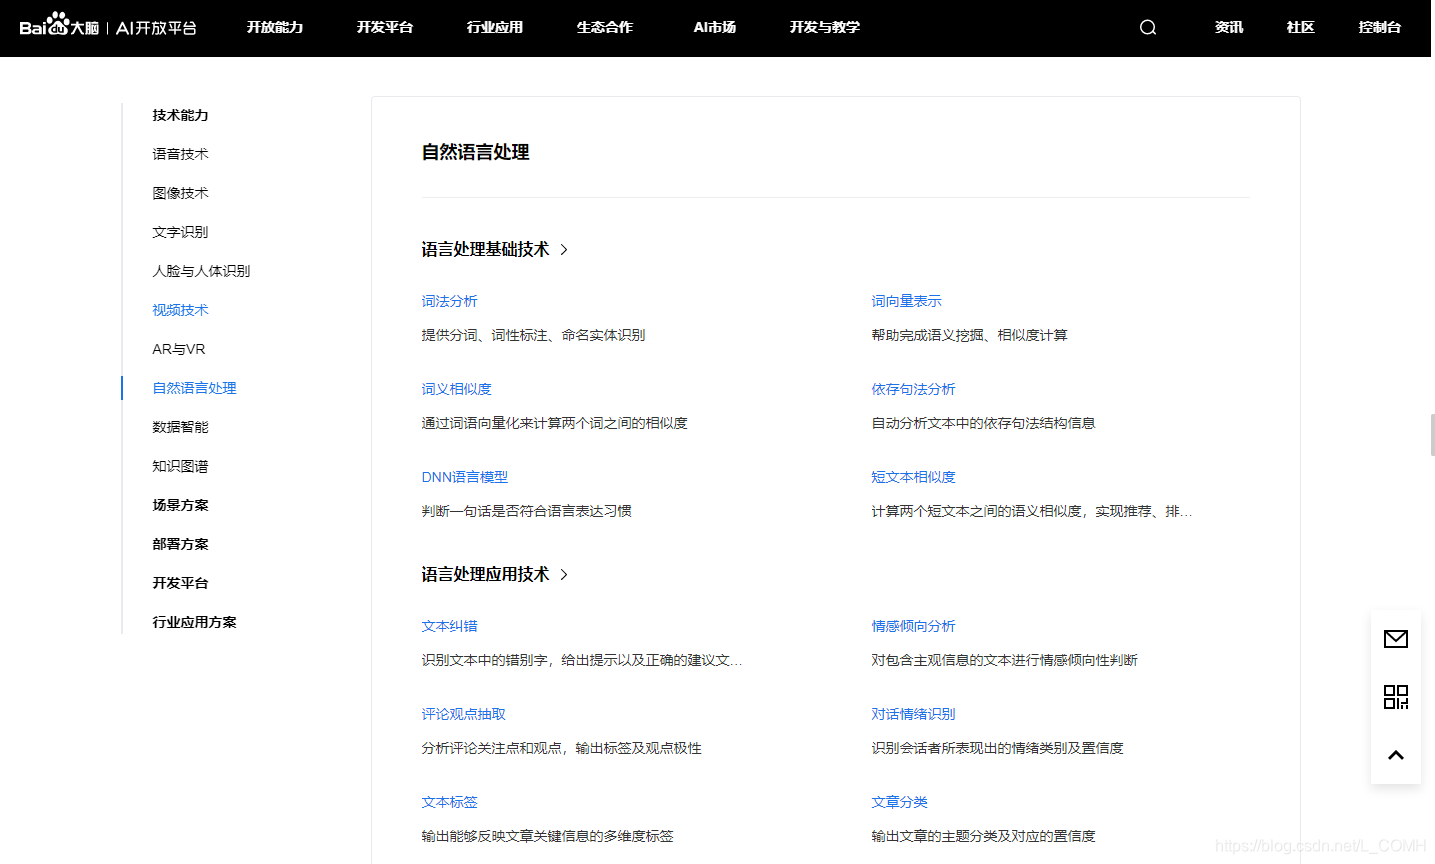Viewport: 1435px width, 864px height.
Task: Open the 依存句法分析 link
Action: [x=914, y=389]
